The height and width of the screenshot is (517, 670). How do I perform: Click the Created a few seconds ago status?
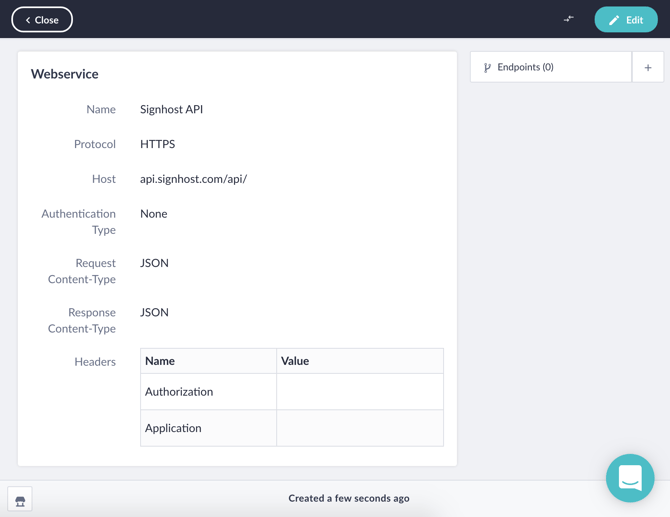pyautogui.click(x=349, y=498)
